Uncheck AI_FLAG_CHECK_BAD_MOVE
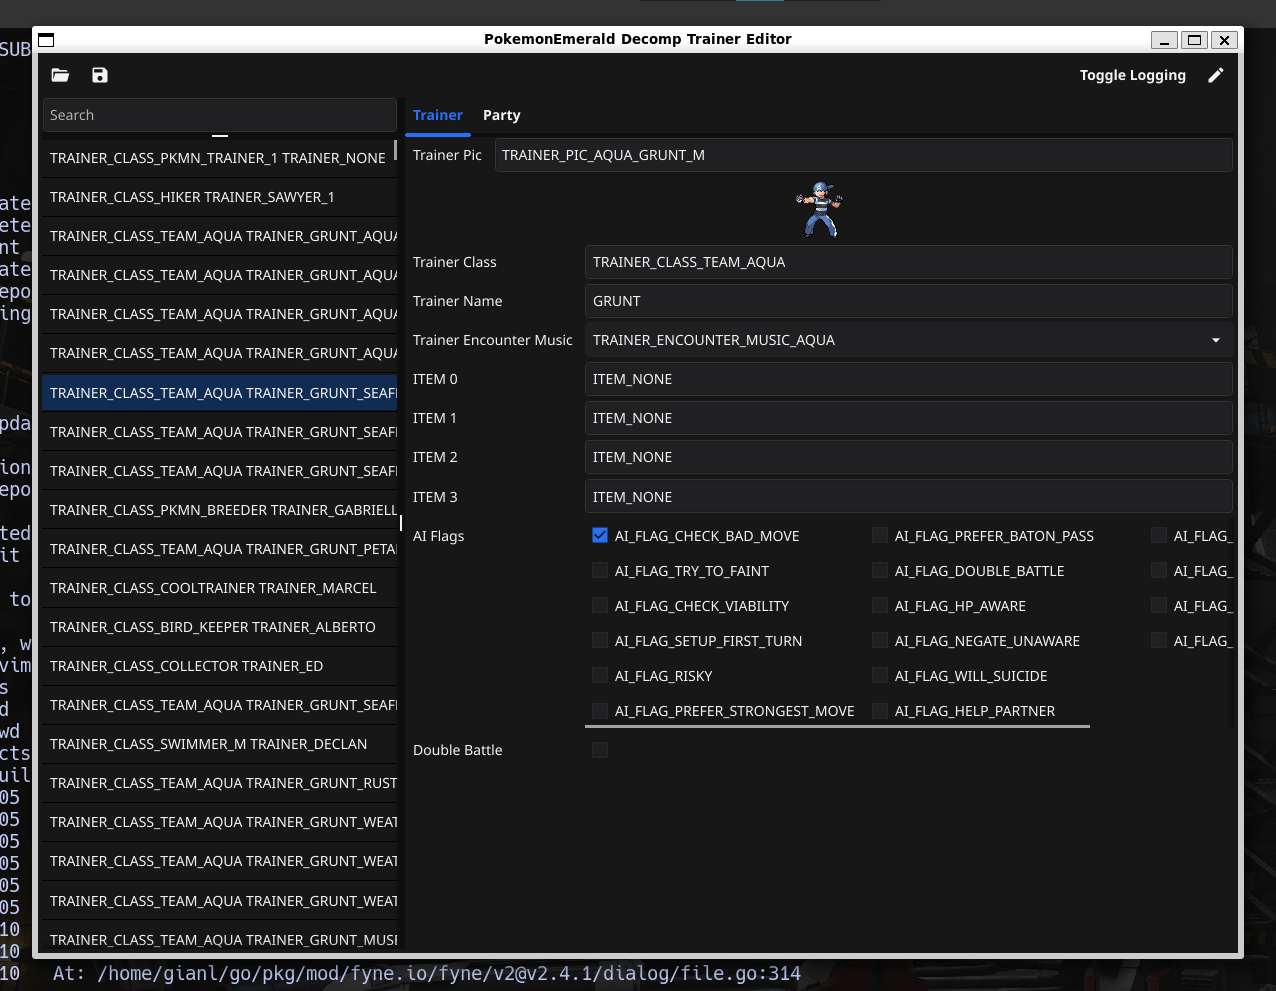The image size is (1276, 991). [x=600, y=535]
